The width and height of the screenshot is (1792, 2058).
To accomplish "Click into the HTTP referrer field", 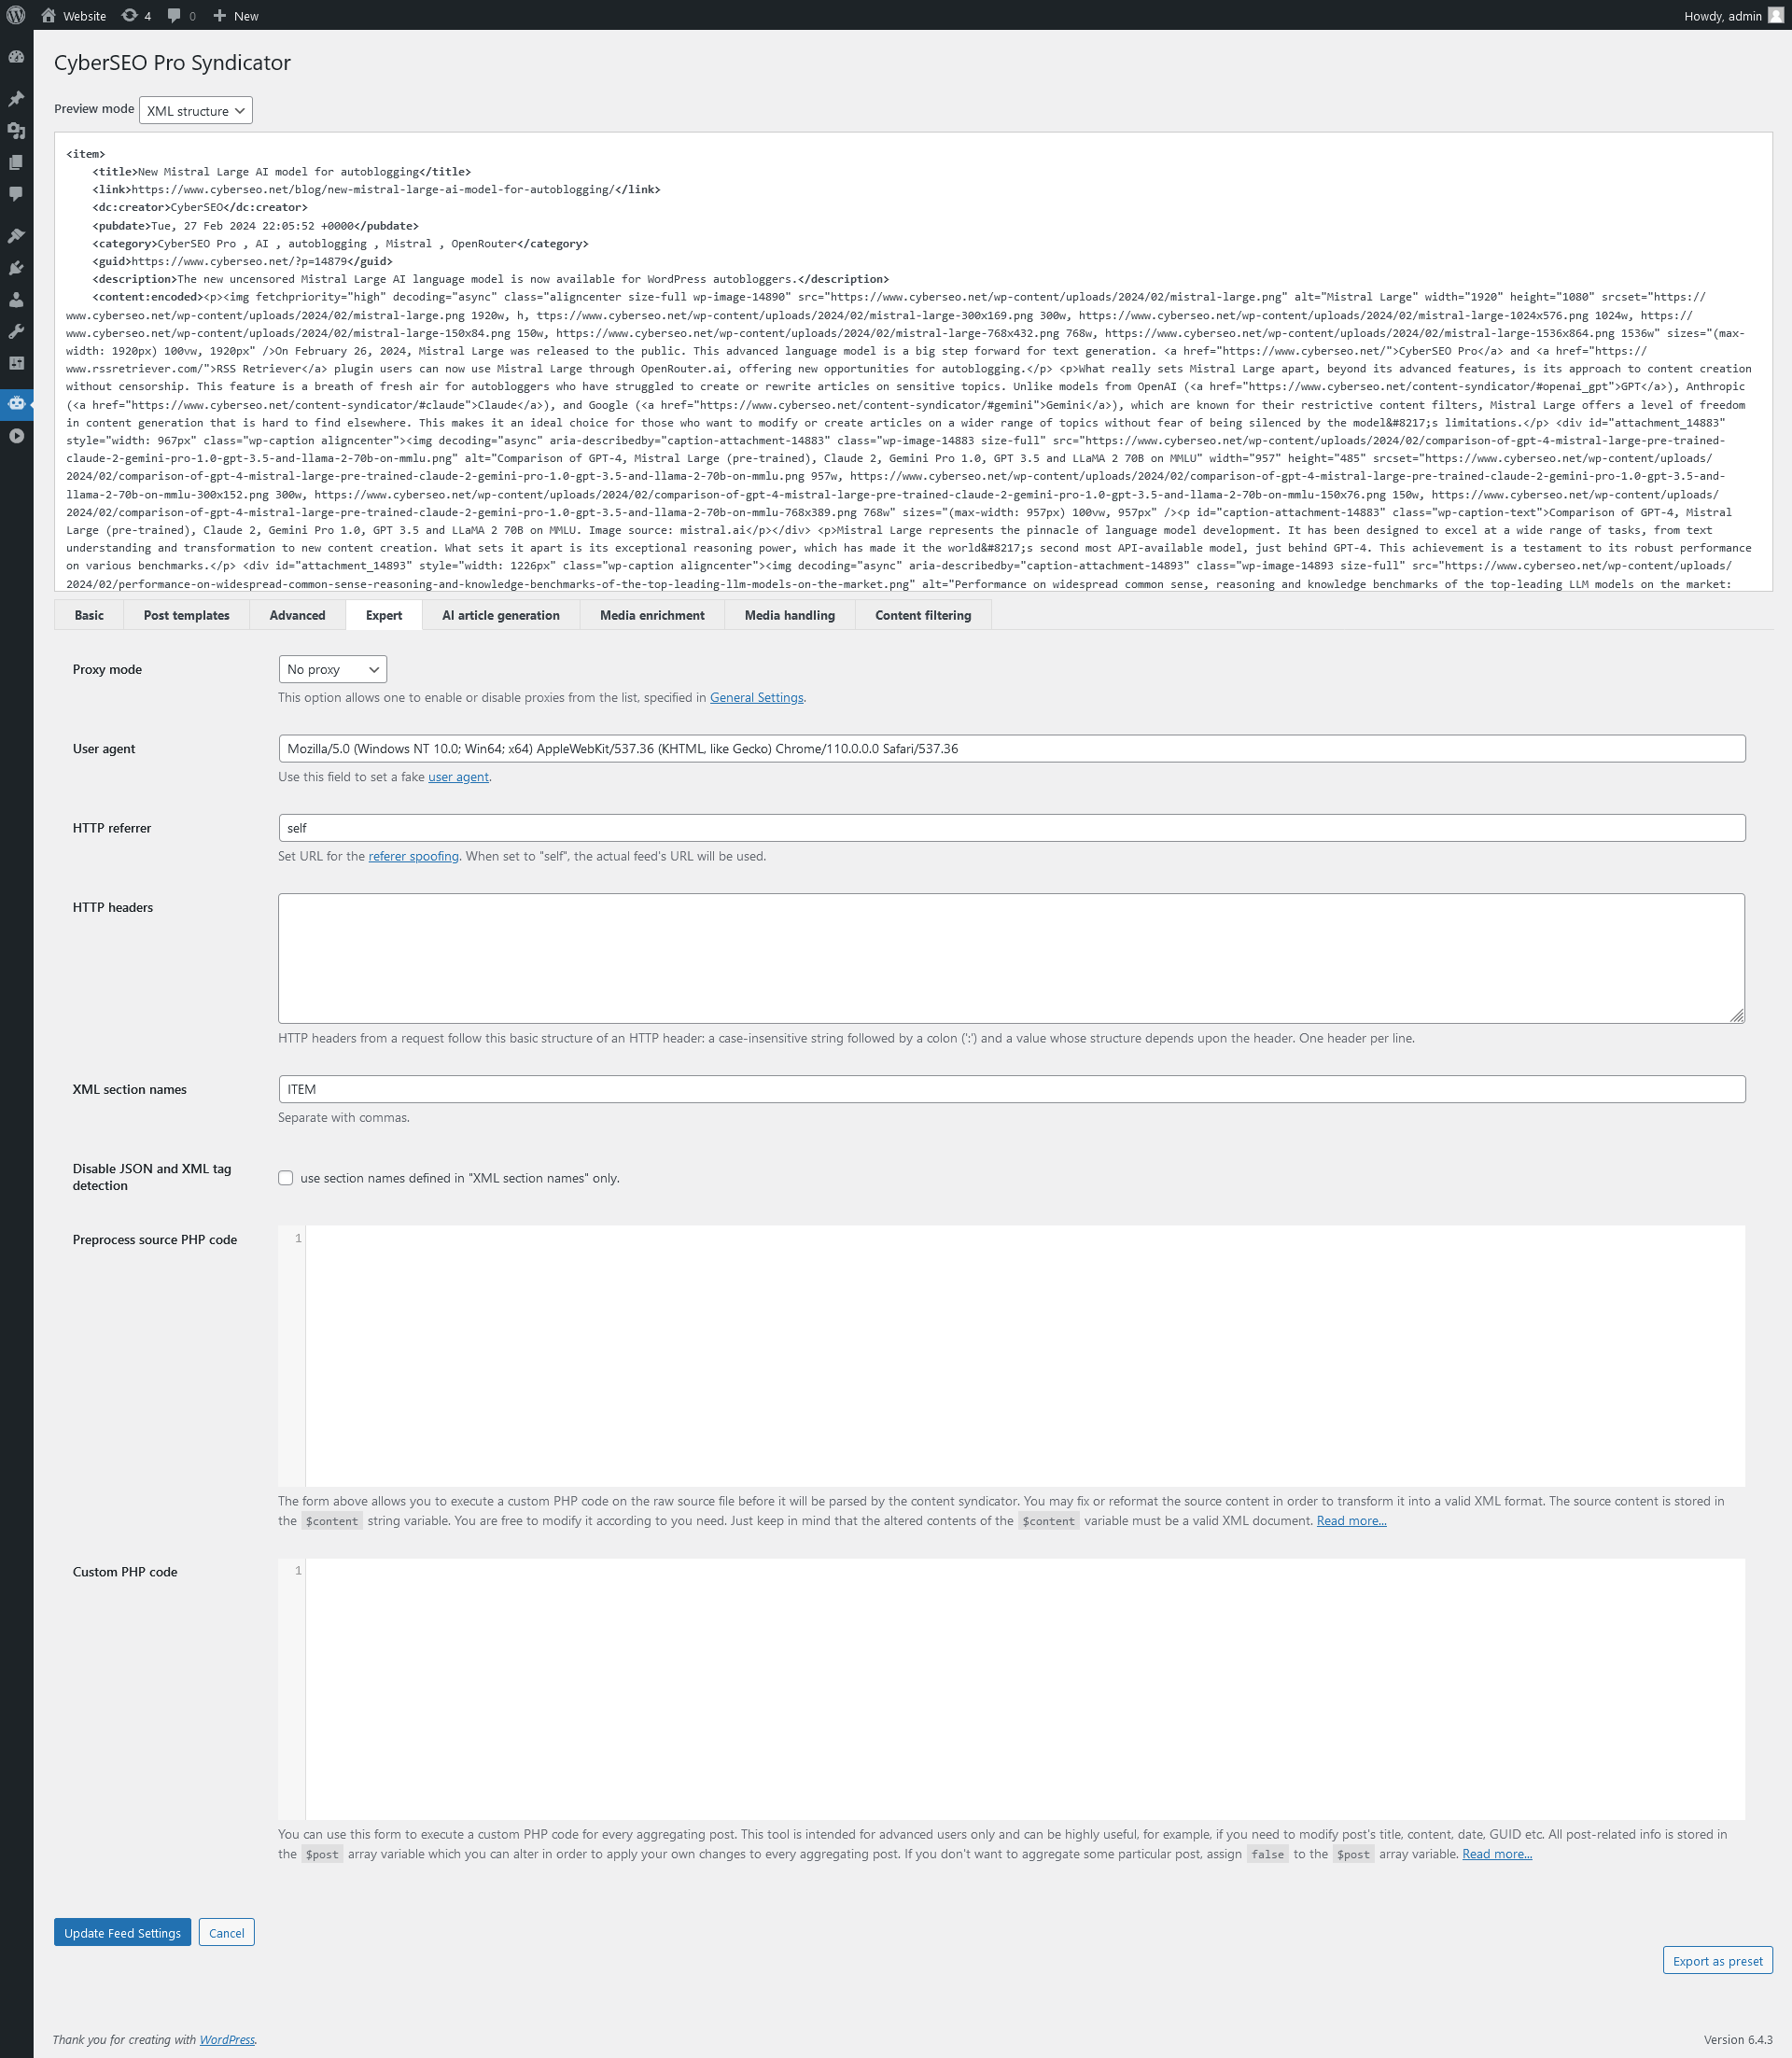I will (1011, 828).
